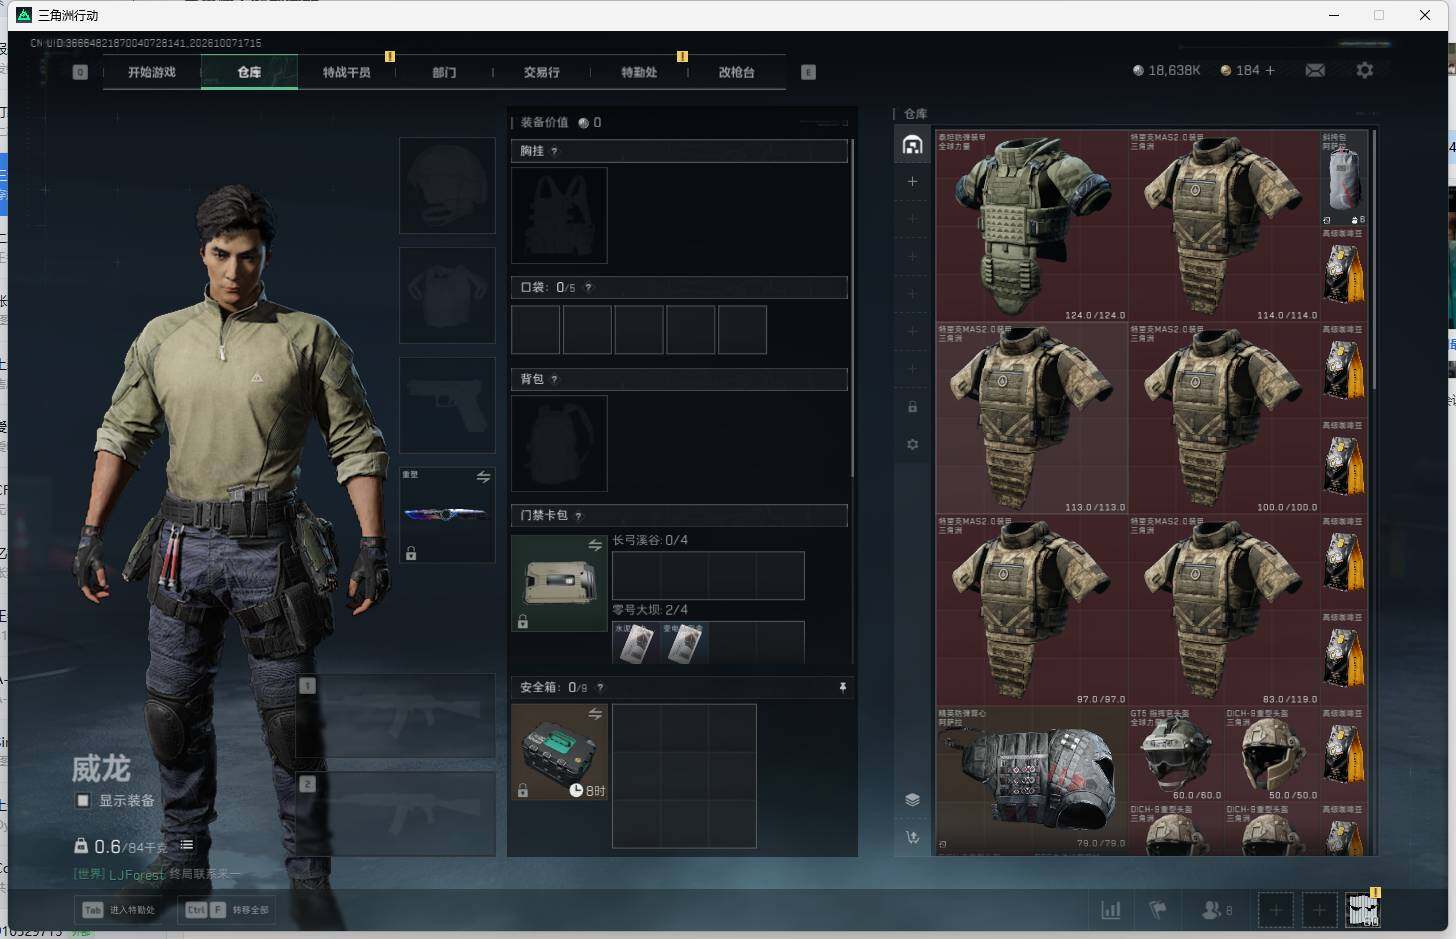Select the armor with 124.0/124.0 durability
The width and height of the screenshot is (1456, 939).
pos(1032,226)
